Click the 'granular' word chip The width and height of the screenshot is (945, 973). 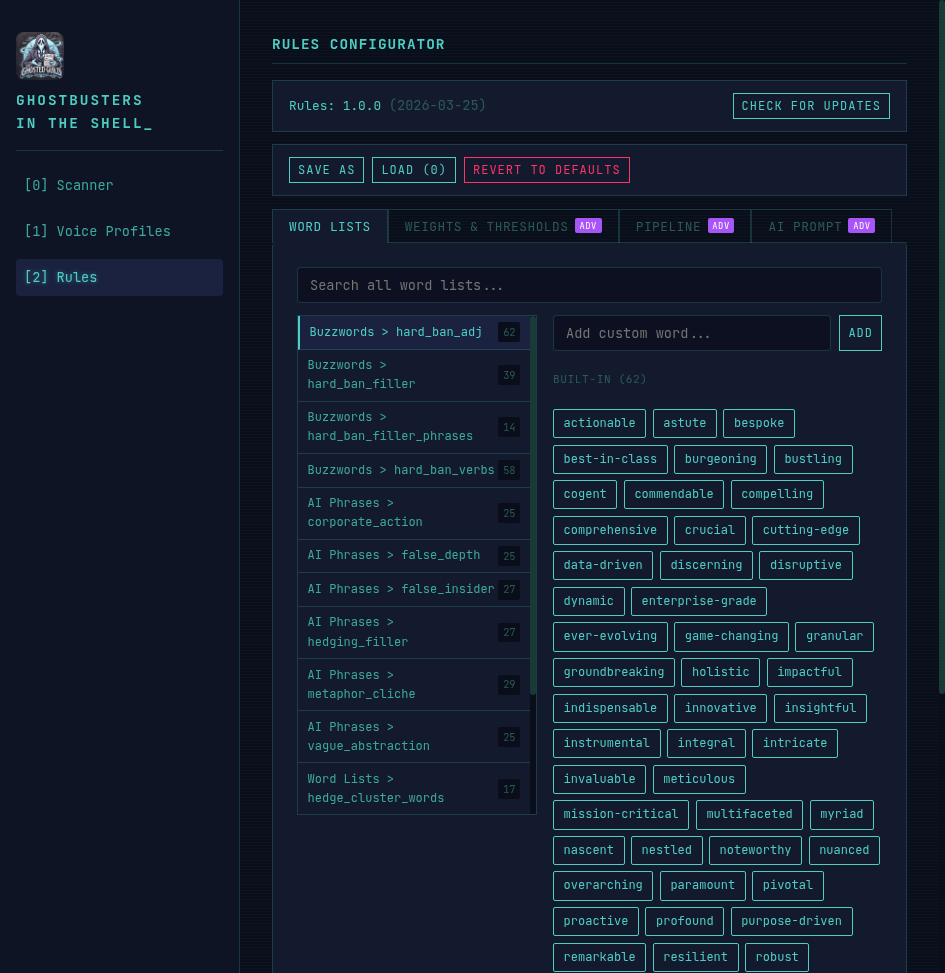pos(834,637)
